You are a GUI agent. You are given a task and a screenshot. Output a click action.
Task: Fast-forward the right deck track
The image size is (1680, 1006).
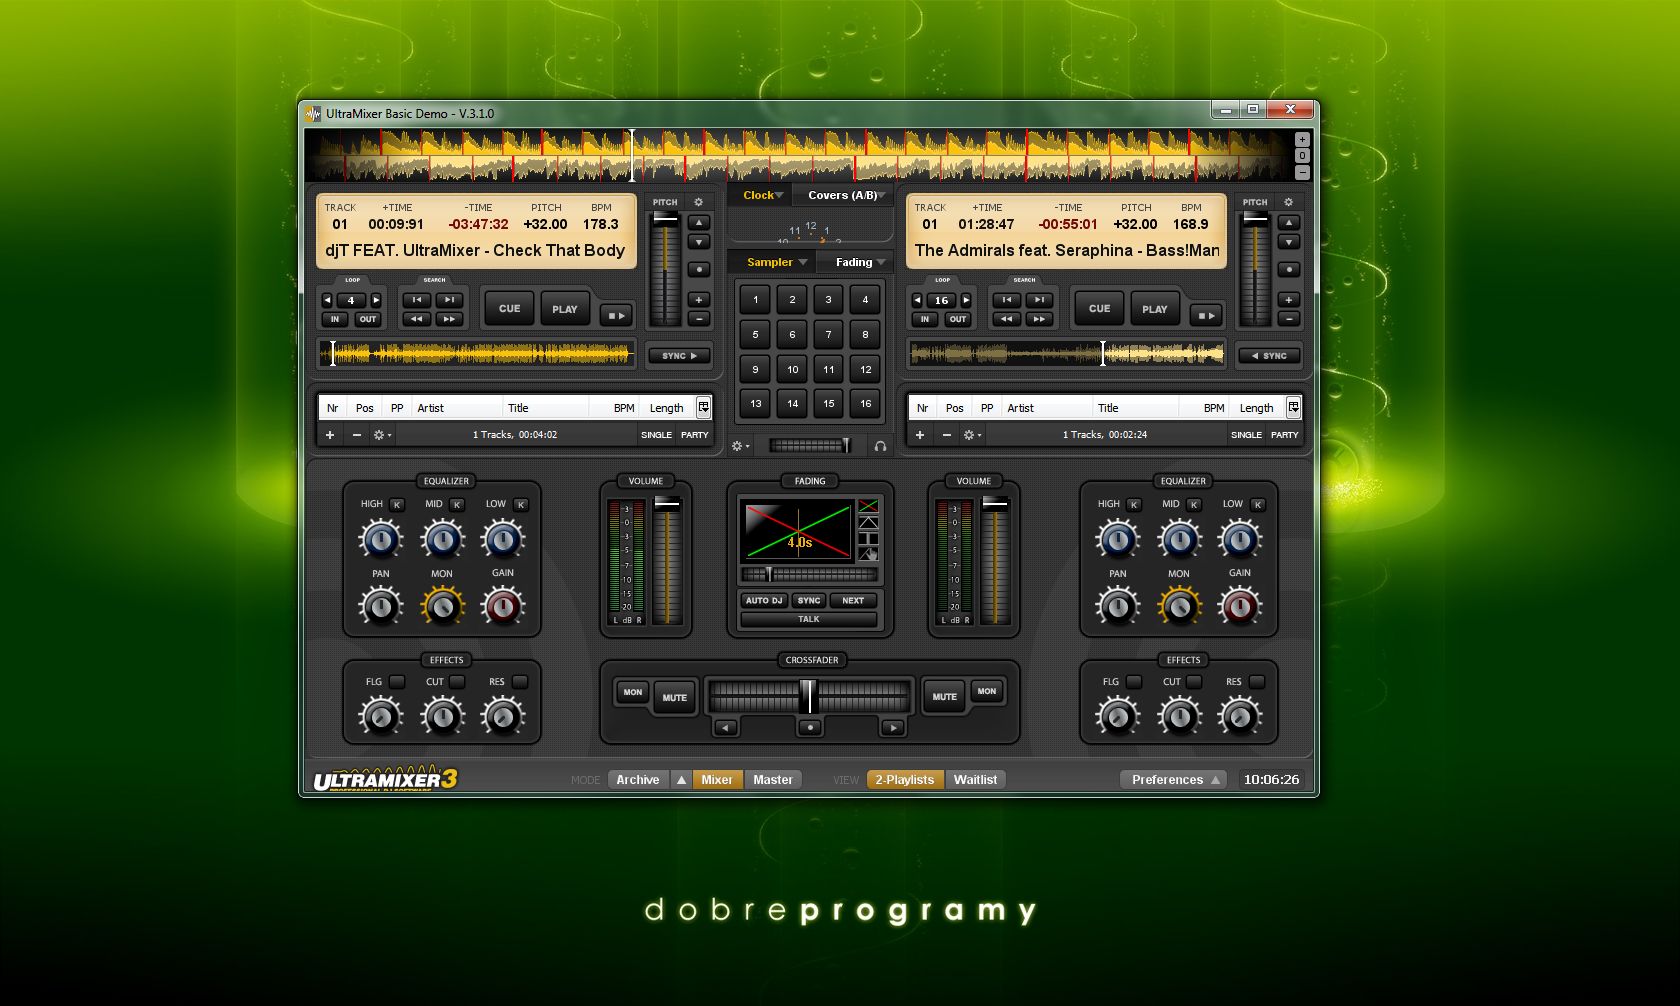click(x=1039, y=319)
